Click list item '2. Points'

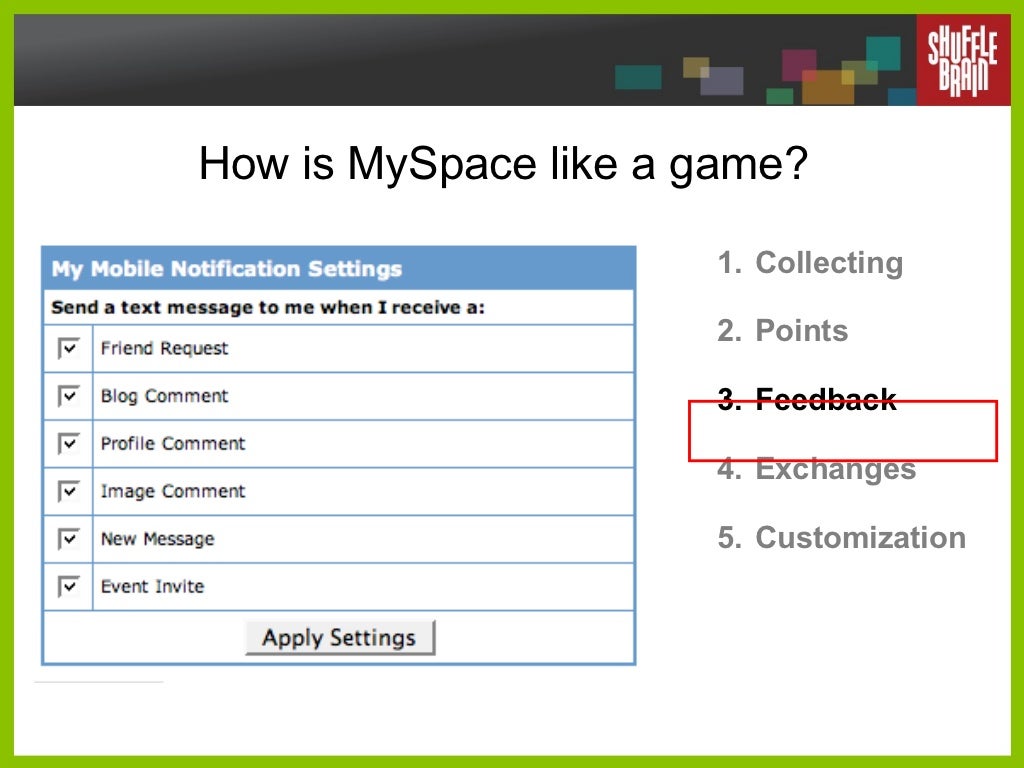(782, 330)
